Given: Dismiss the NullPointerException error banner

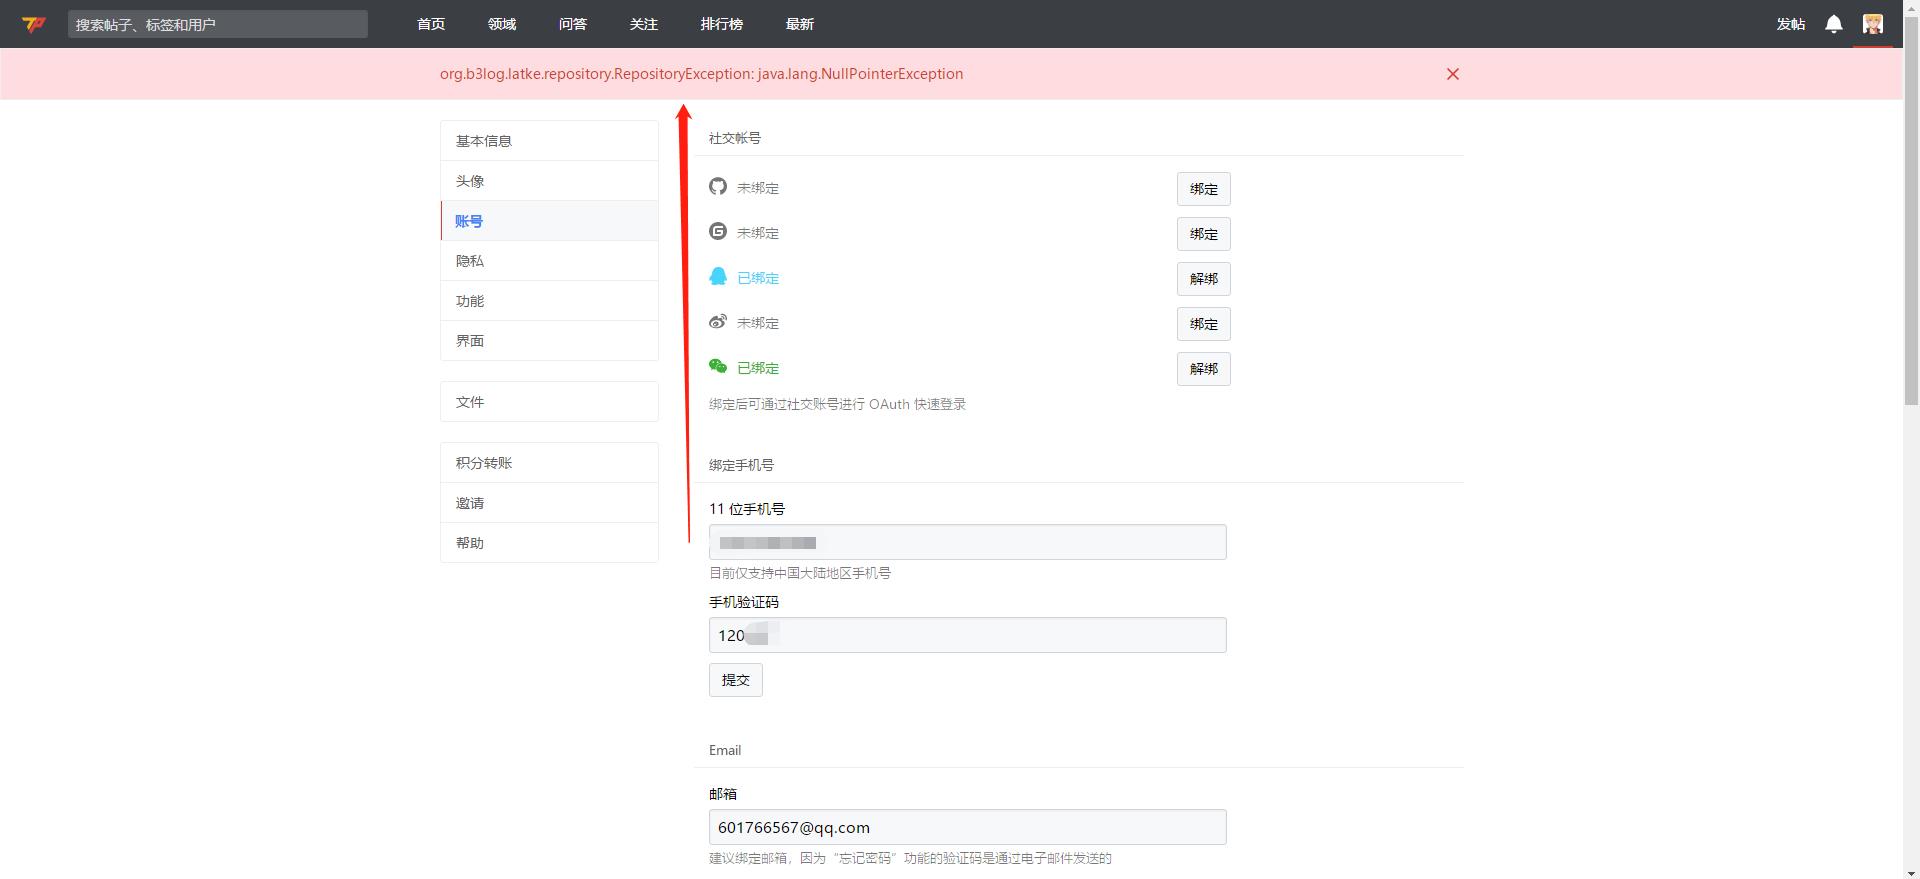Looking at the screenshot, I should (1452, 74).
